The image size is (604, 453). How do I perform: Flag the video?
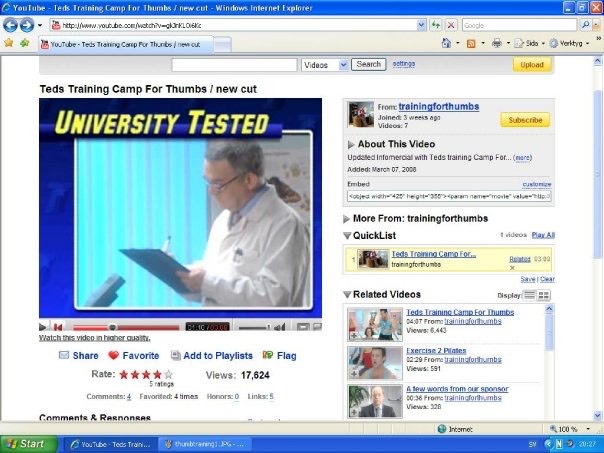[x=280, y=356]
